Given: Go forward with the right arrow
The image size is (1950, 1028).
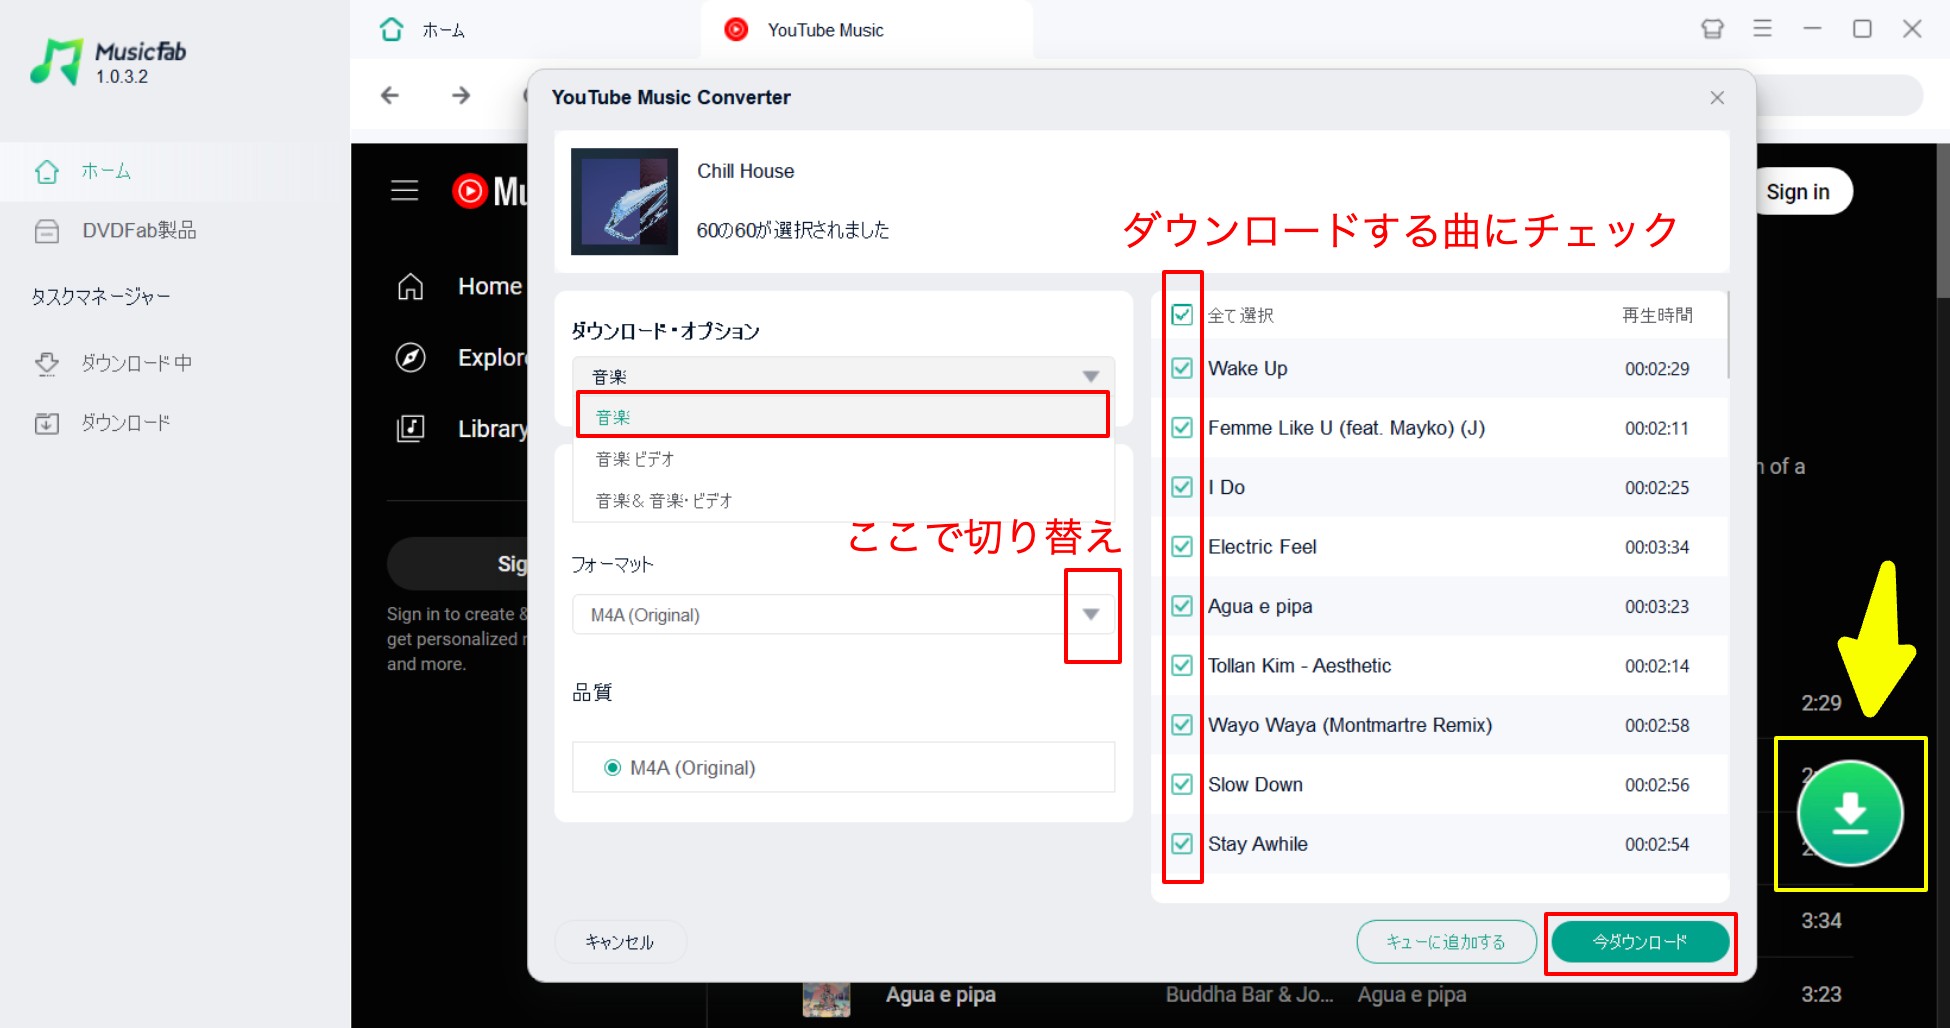Looking at the screenshot, I should pos(461,95).
